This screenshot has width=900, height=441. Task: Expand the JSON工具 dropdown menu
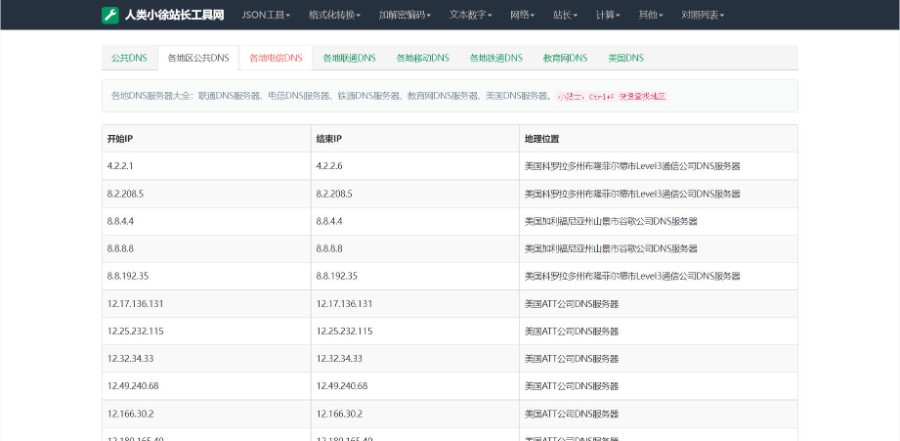tap(266, 15)
